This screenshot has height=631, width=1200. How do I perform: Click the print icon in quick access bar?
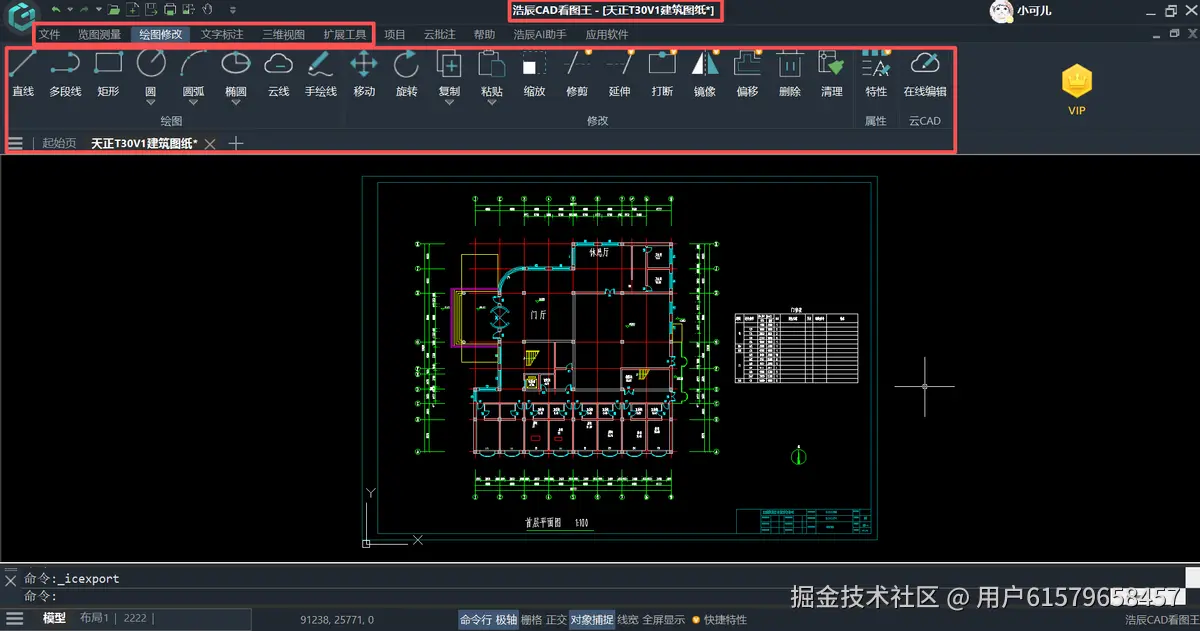(x=170, y=10)
